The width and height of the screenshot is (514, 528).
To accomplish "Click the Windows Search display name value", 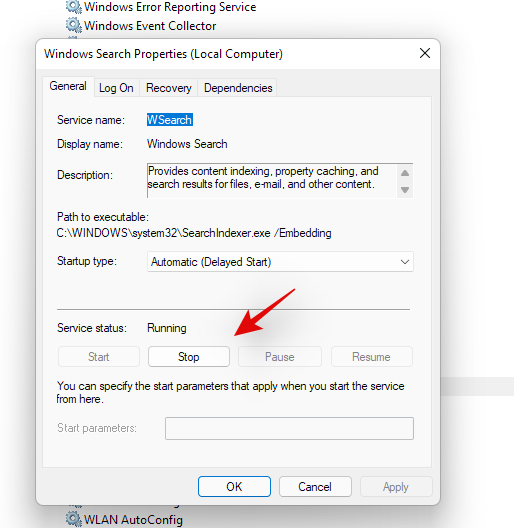I will click(x=187, y=144).
